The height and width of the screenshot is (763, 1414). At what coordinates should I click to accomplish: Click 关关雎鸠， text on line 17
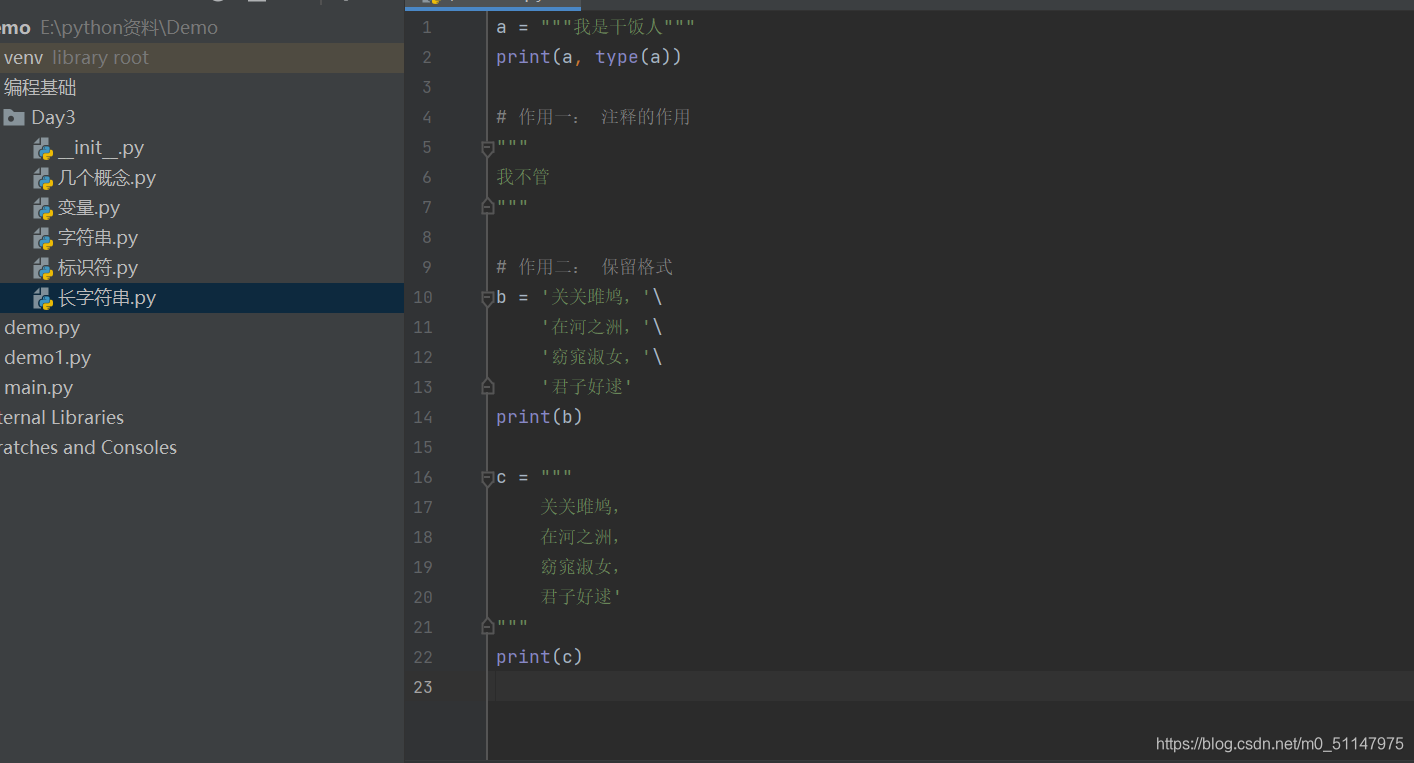581,508
